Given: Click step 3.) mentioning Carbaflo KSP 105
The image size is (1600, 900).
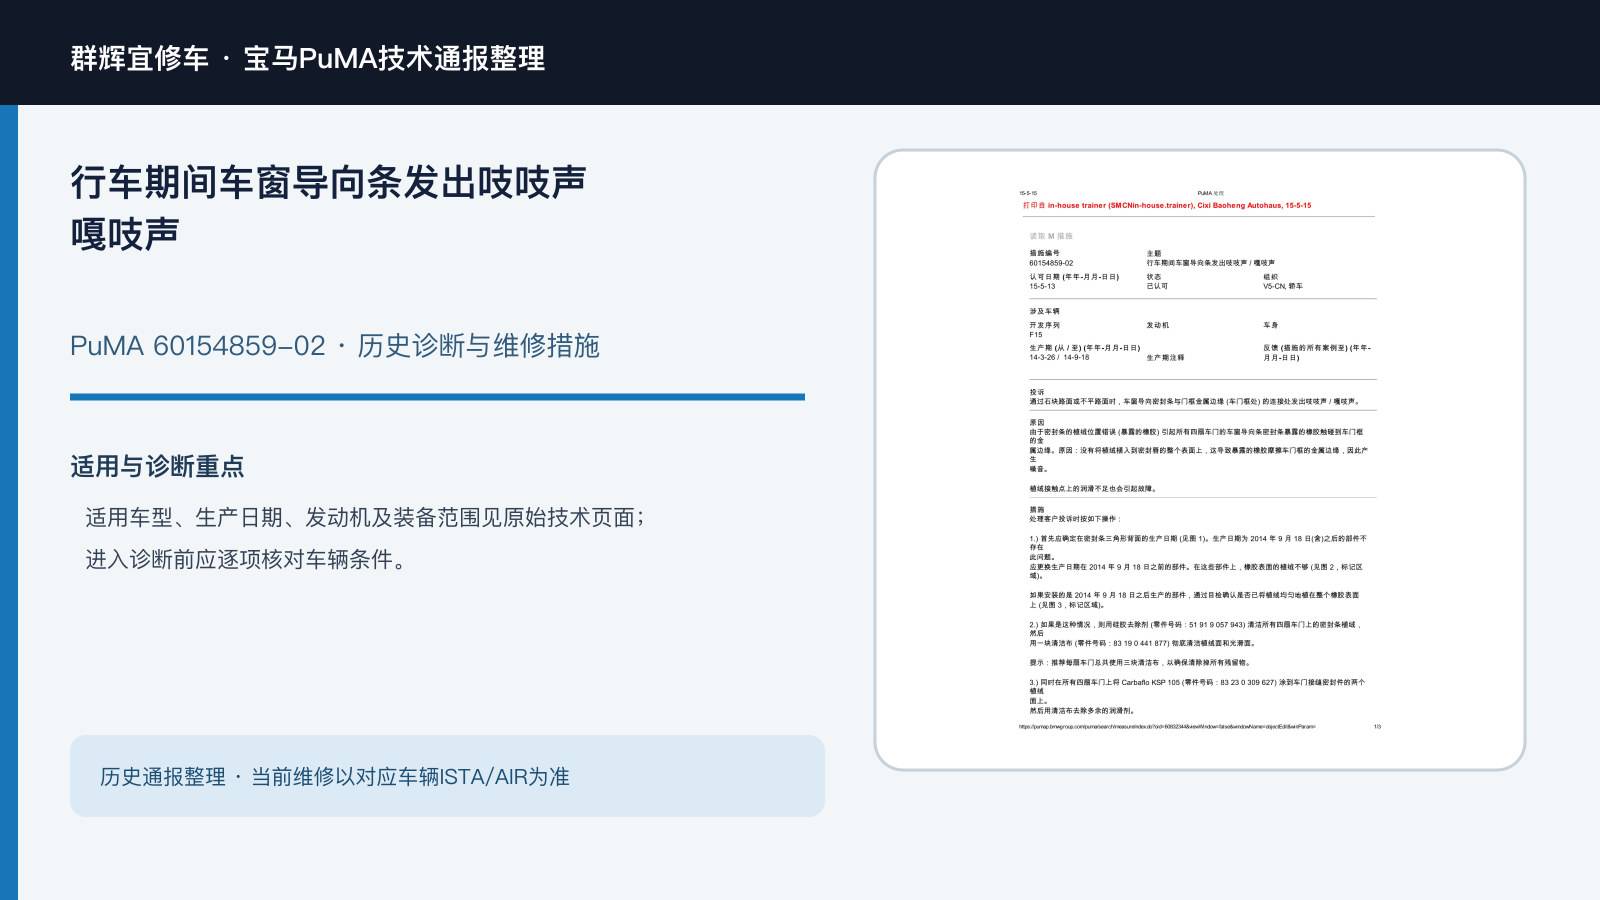Looking at the screenshot, I should [x=1197, y=696].
